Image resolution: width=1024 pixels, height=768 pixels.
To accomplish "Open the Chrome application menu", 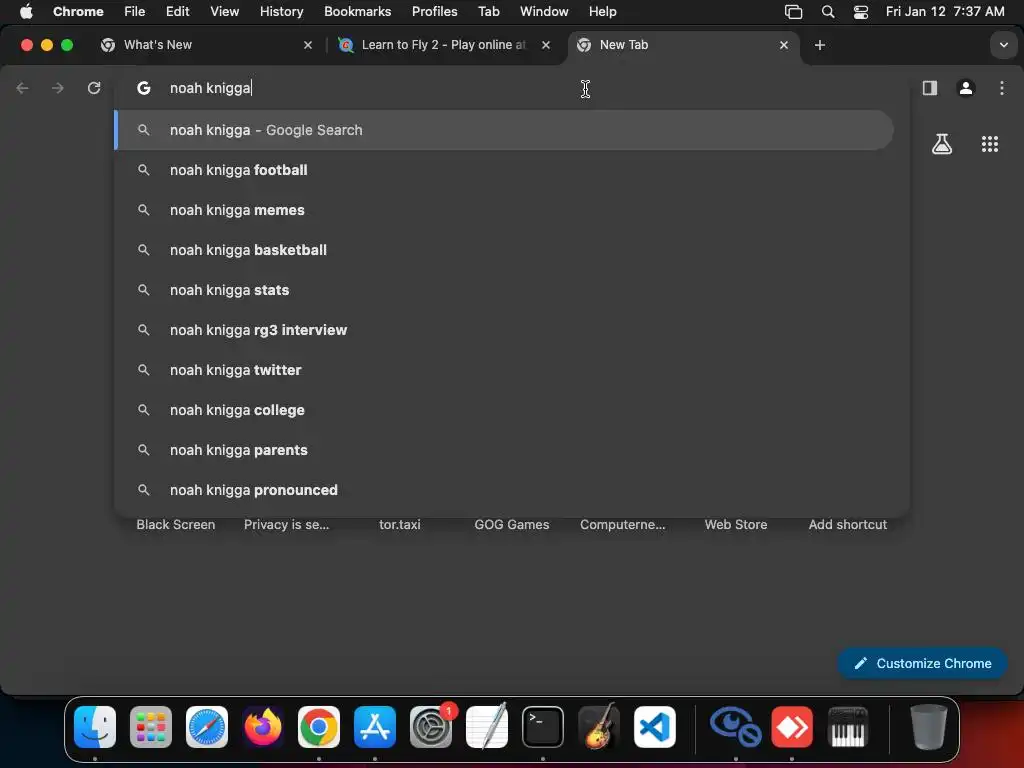I will tap(78, 11).
